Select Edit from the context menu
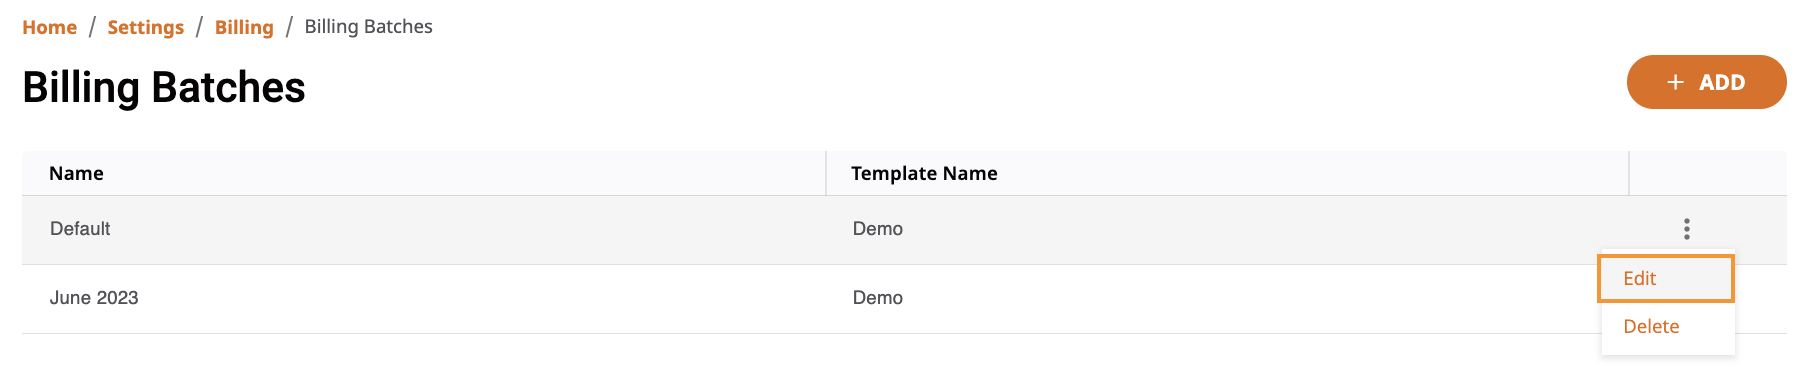The width and height of the screenshot is (1812, 368). click(x=1665, y=279)
